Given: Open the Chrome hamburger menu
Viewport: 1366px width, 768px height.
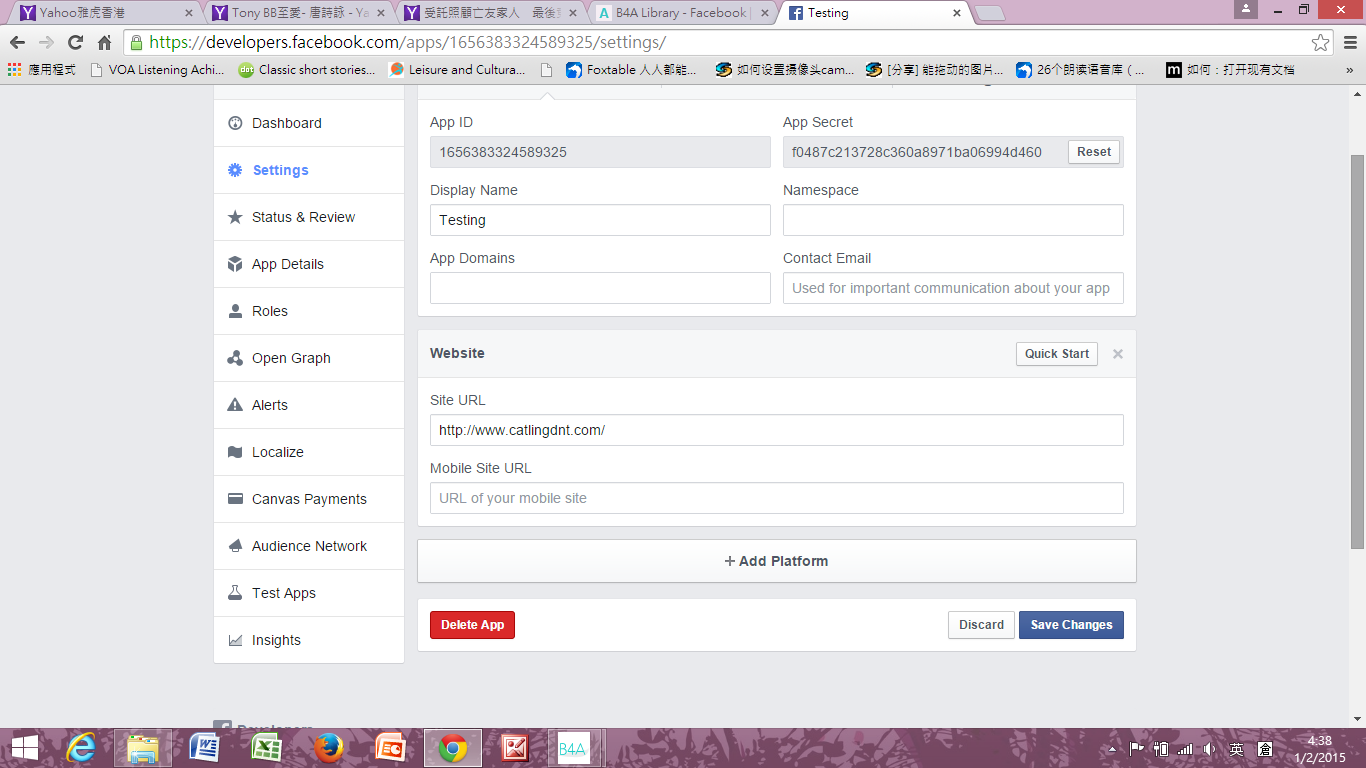Looking at the screenshot, I should pos(1350,42).
